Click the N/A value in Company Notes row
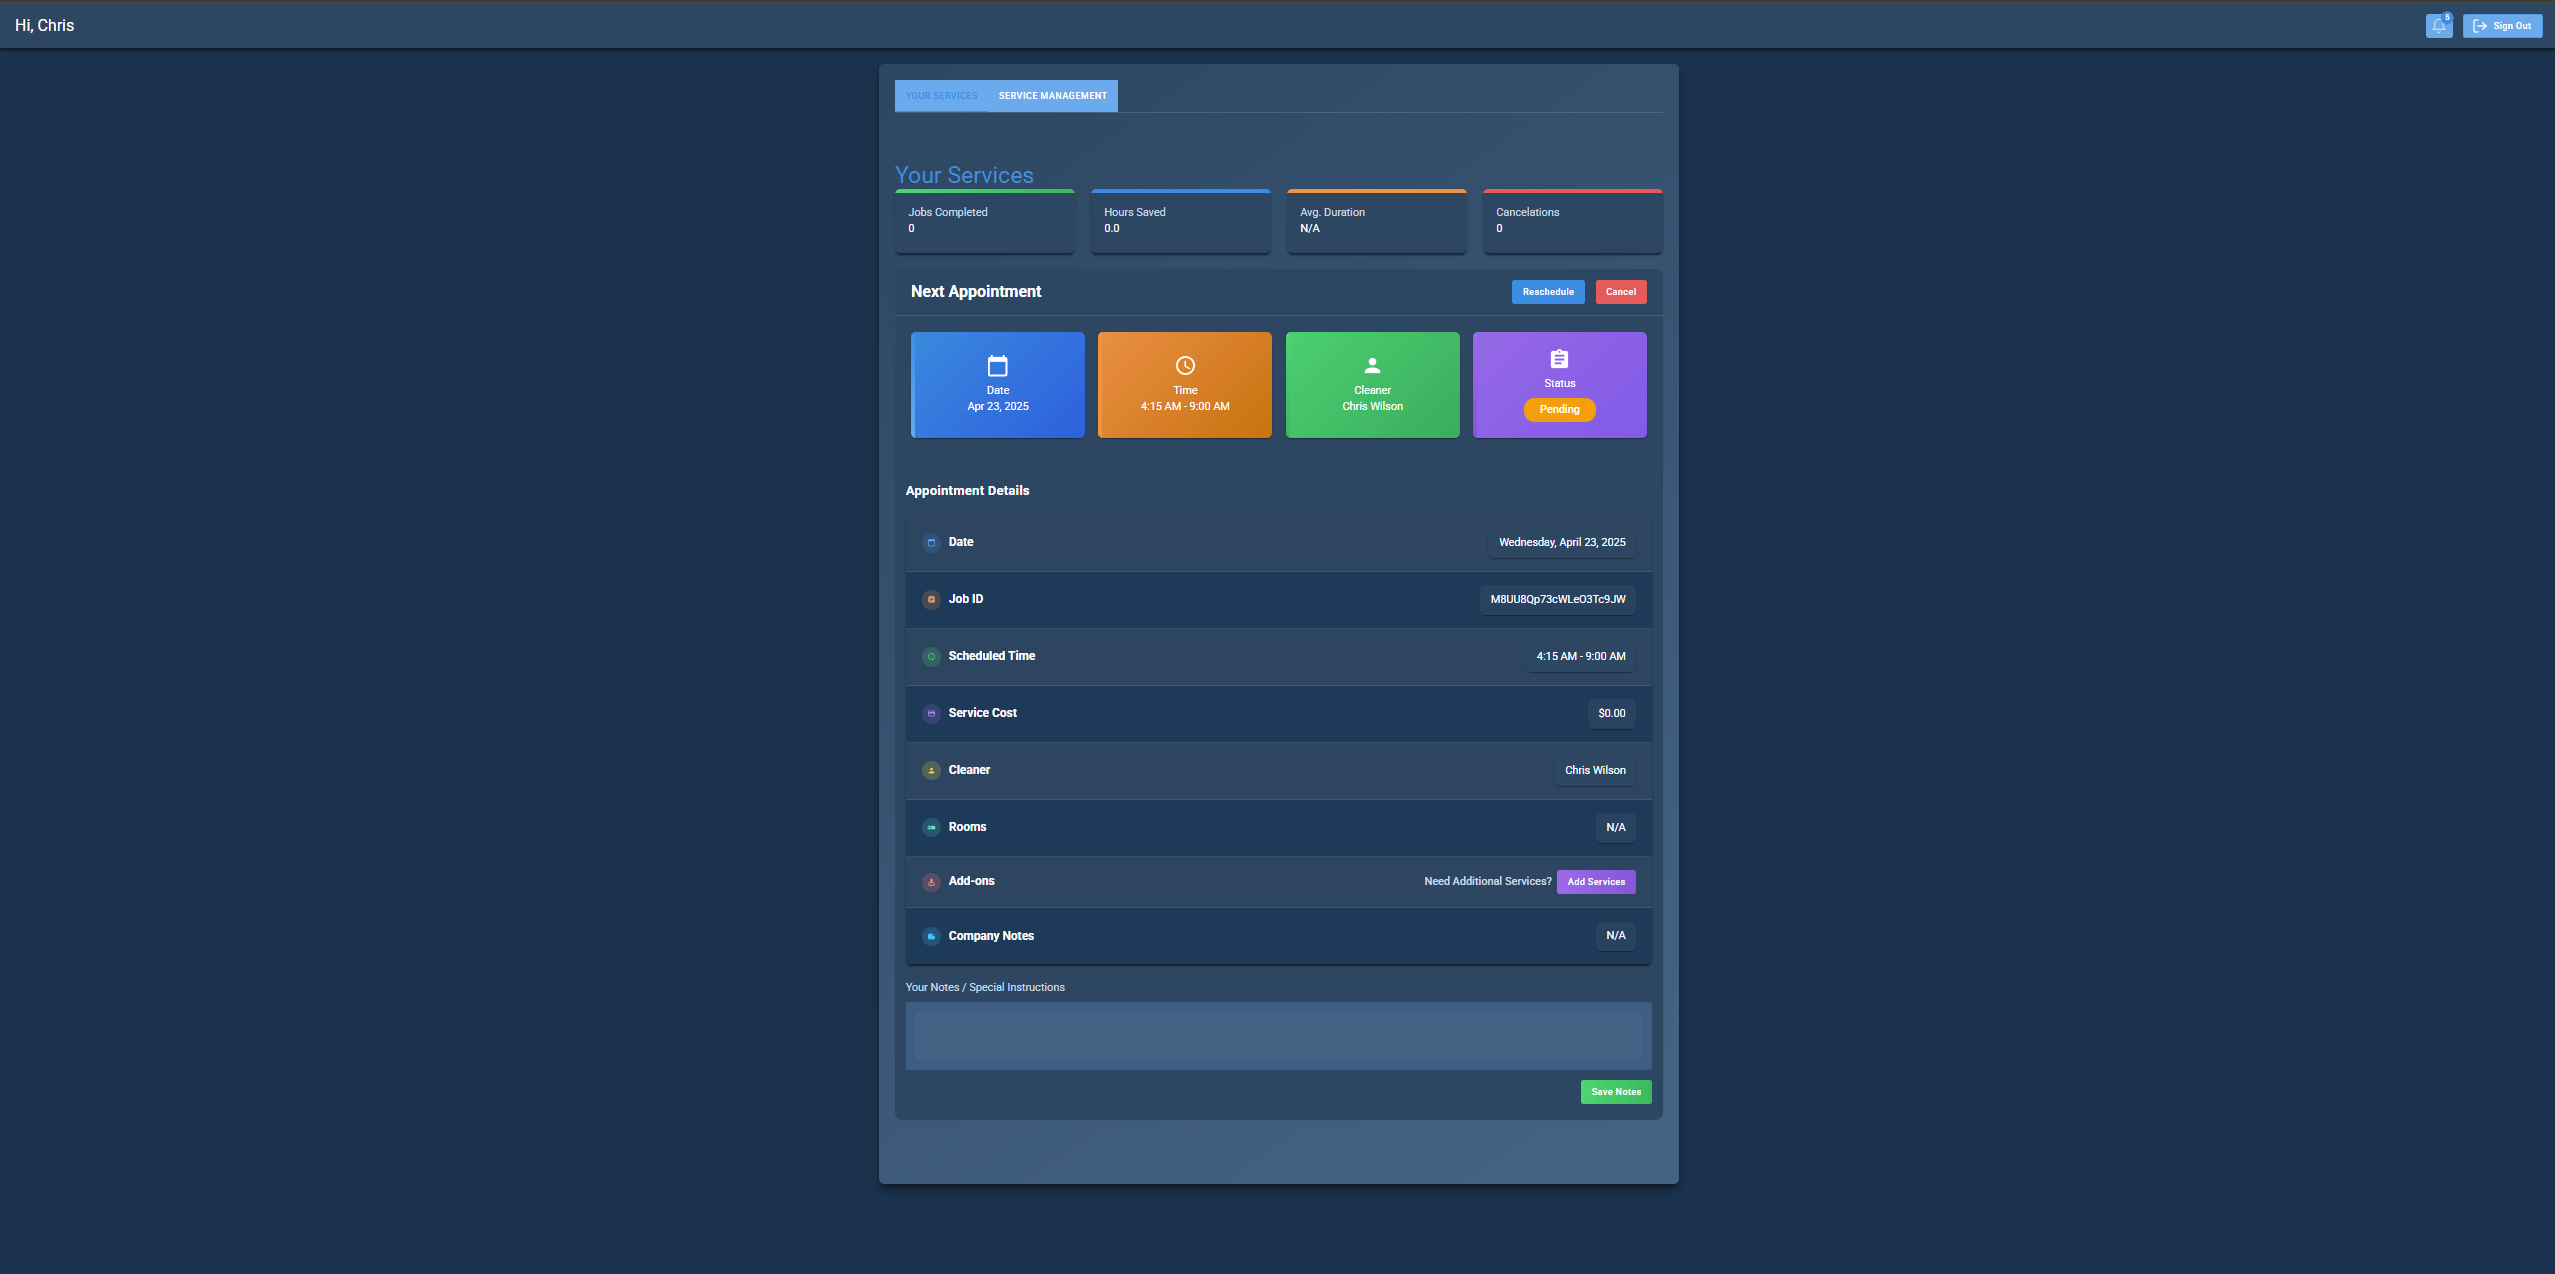Viewport: 2555px width, 1274px height. [1615, 936]
